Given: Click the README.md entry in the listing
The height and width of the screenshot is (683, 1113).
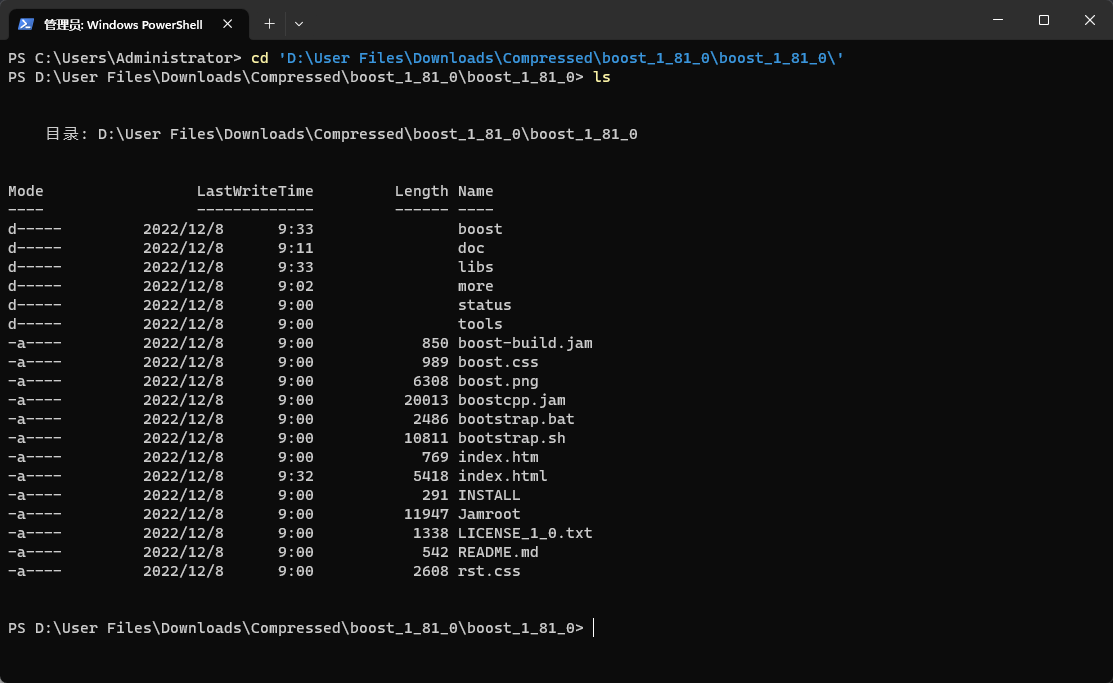Looking at the screenshot, I should click(498, 552).
